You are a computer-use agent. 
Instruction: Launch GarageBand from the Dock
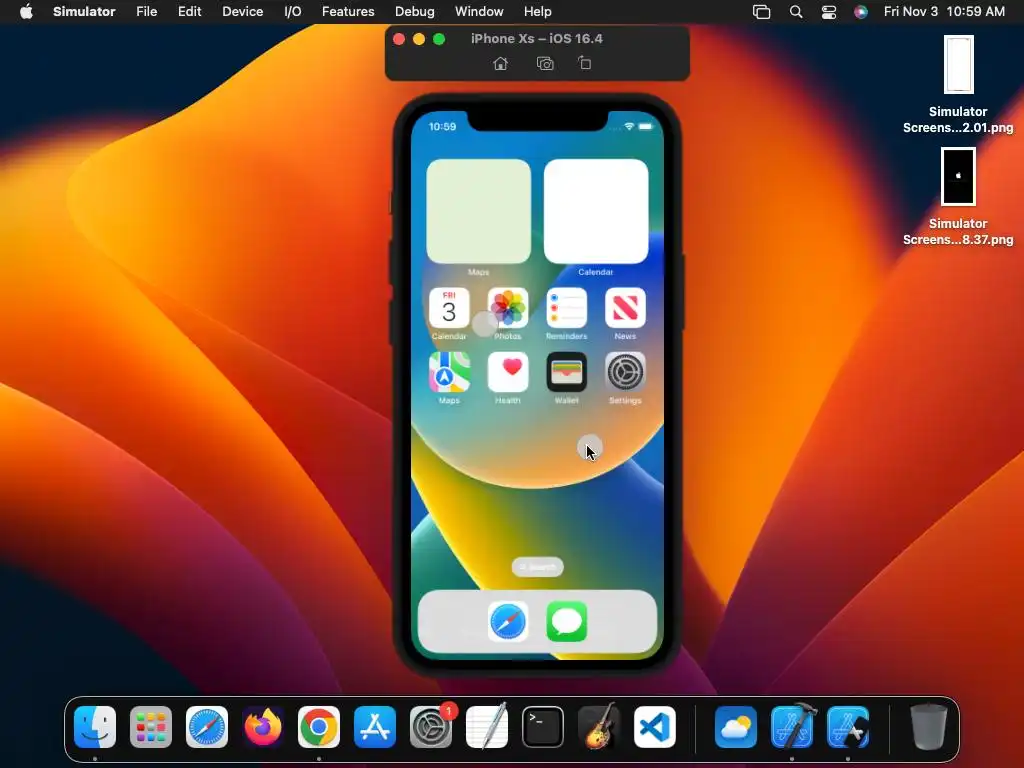pyautogui.click(x=599, y=726)
